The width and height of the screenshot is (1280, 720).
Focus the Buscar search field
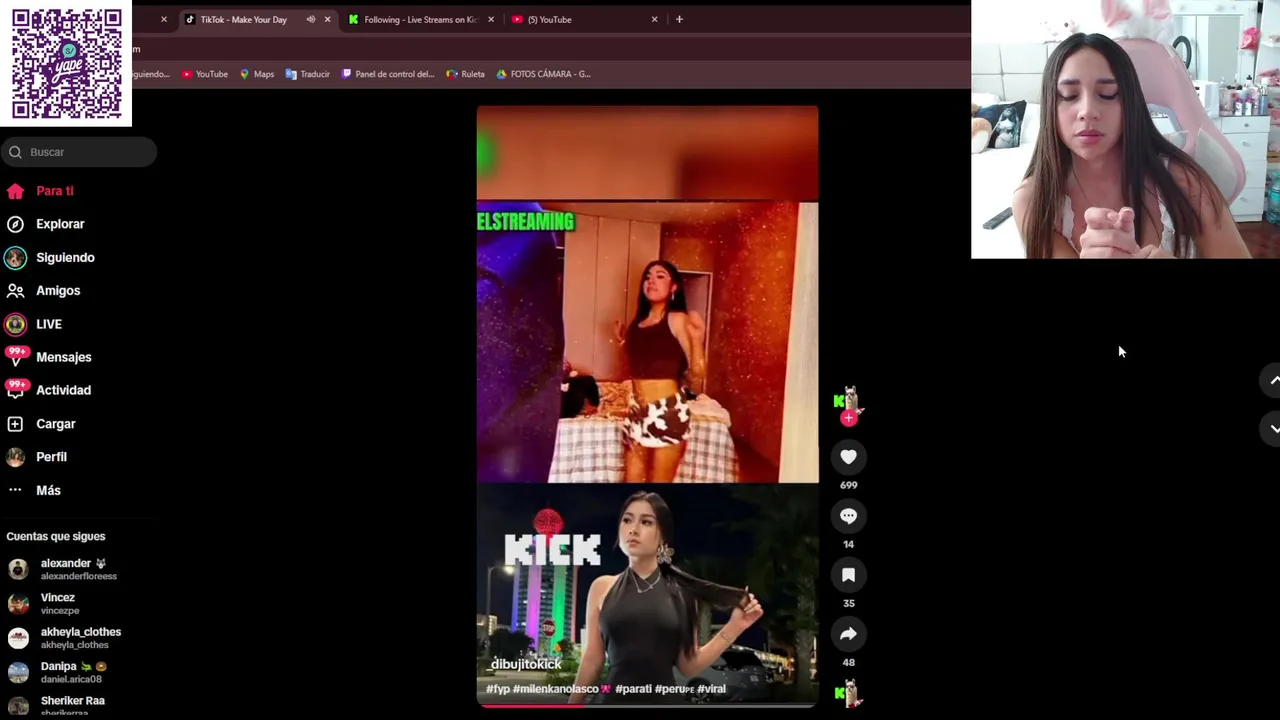(79, 152)
